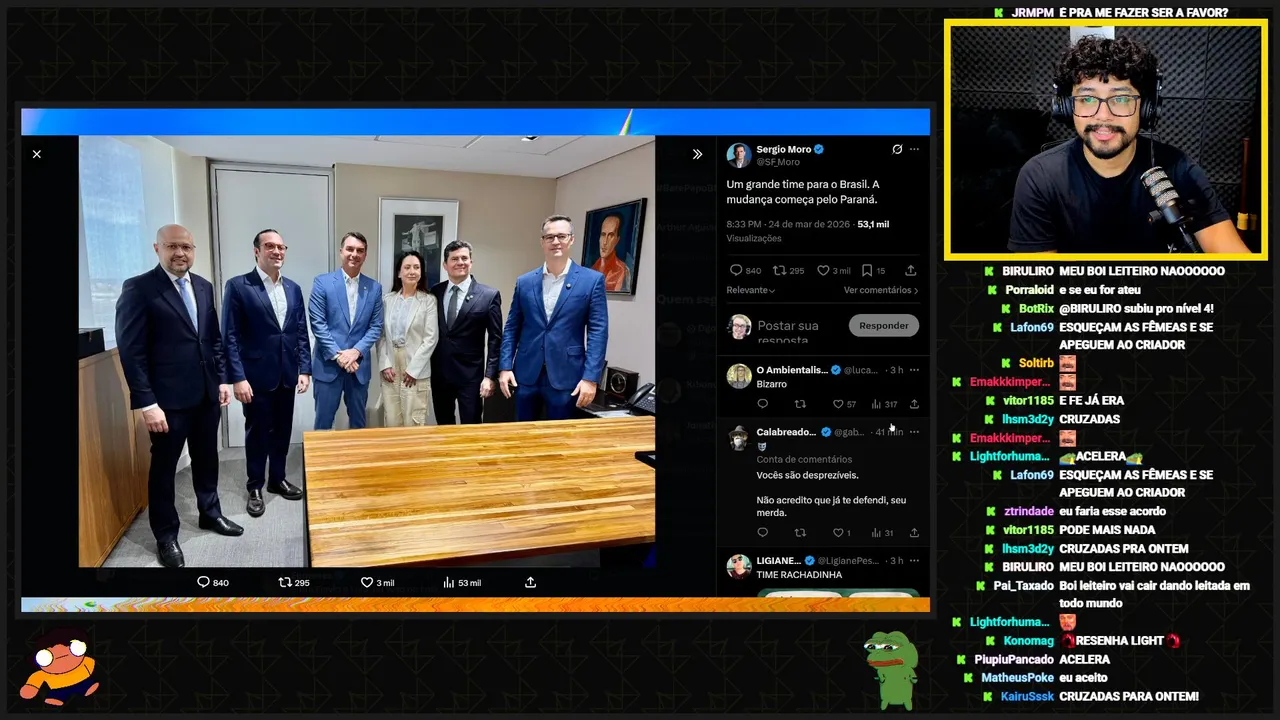Click chat username Porraloid
1280x720 pixels.
[x=1030, y=290]
